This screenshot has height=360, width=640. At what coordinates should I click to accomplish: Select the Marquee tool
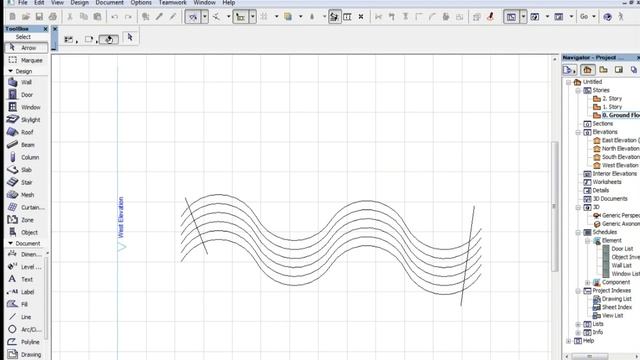point(26,60)
